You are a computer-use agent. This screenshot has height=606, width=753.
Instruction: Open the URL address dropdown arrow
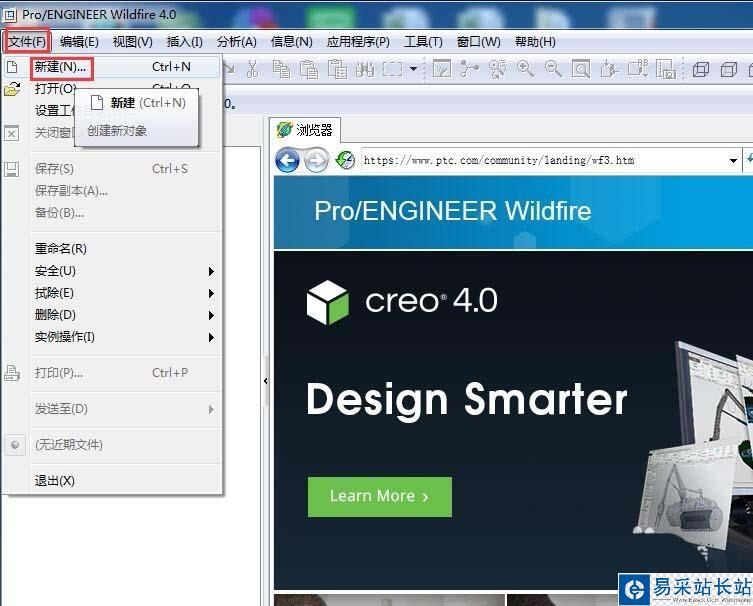tap(733, 160)
